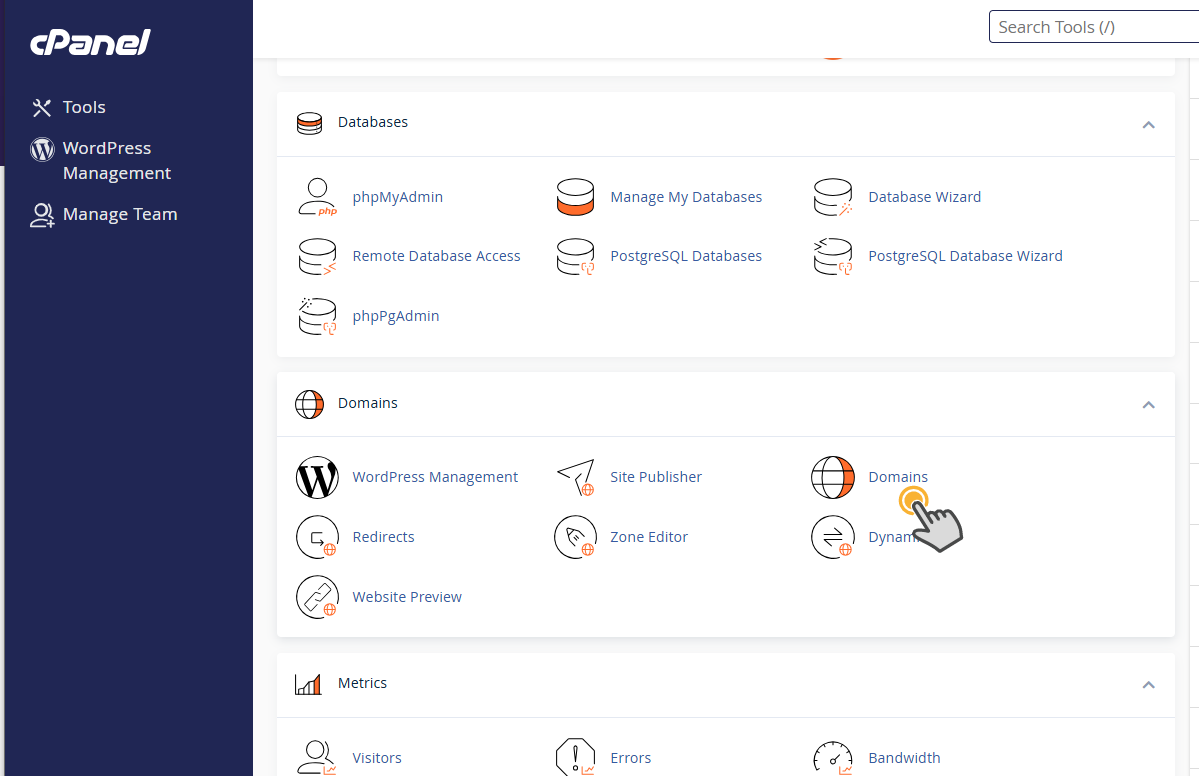
Task: Open the Website Preview link
Action: coord(407,596)
